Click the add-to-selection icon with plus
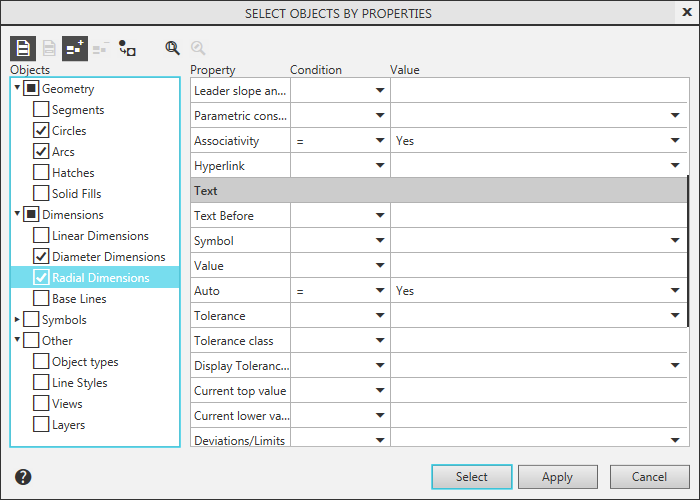The width and height of the screenshot is (700, 500). 75,47
